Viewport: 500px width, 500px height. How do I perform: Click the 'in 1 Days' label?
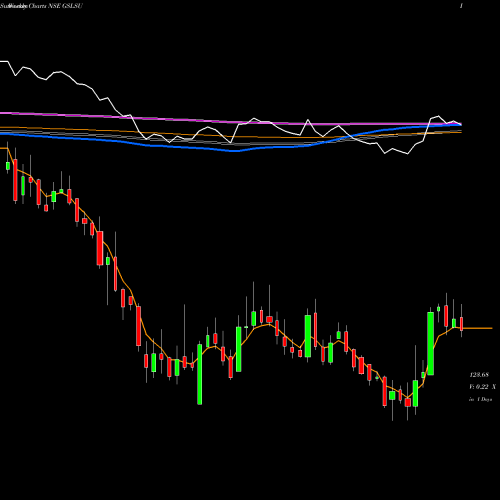(x=480, y=399)
